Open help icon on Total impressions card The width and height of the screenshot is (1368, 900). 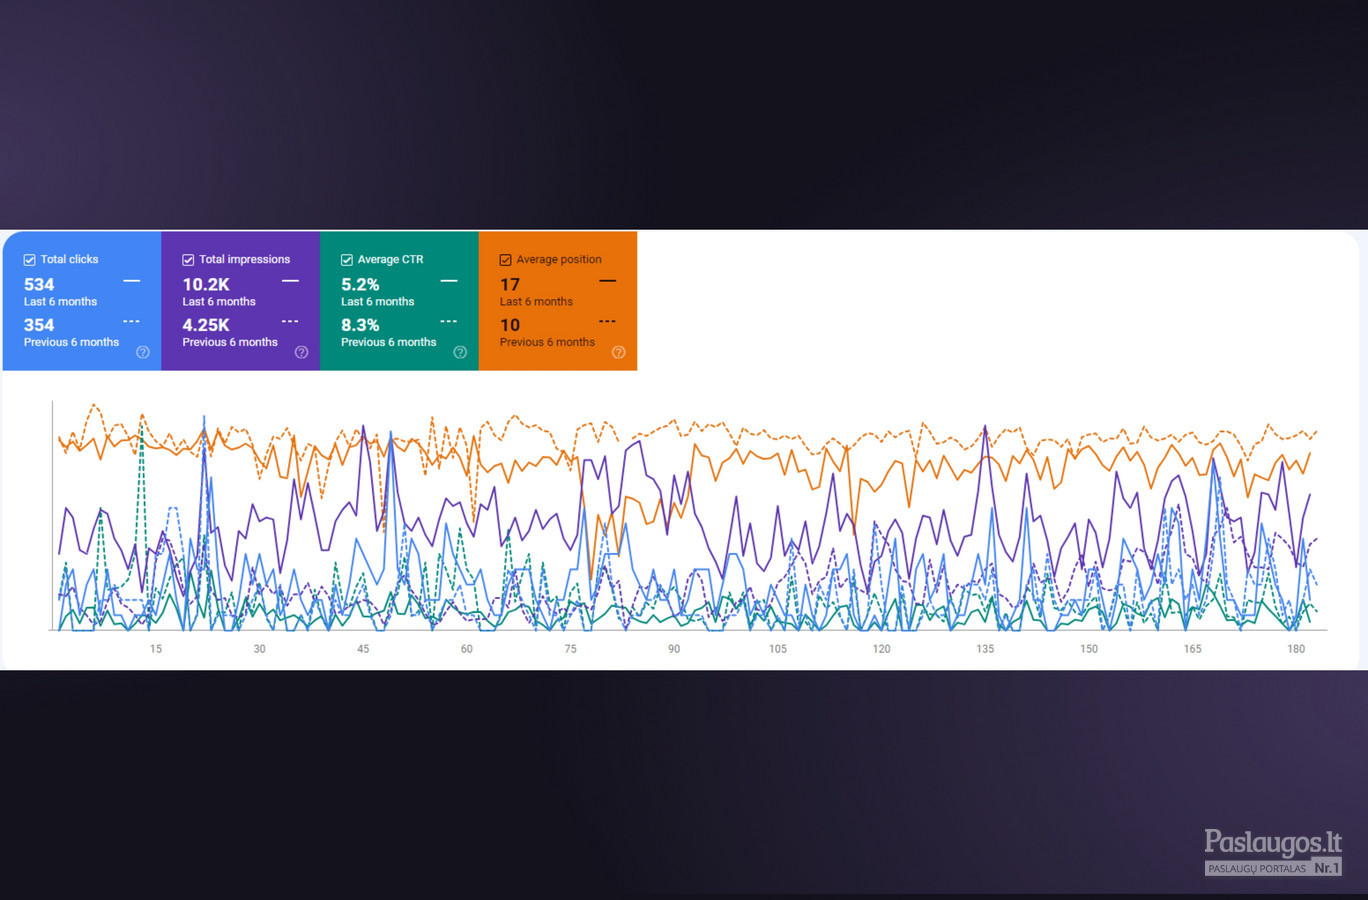301,352
